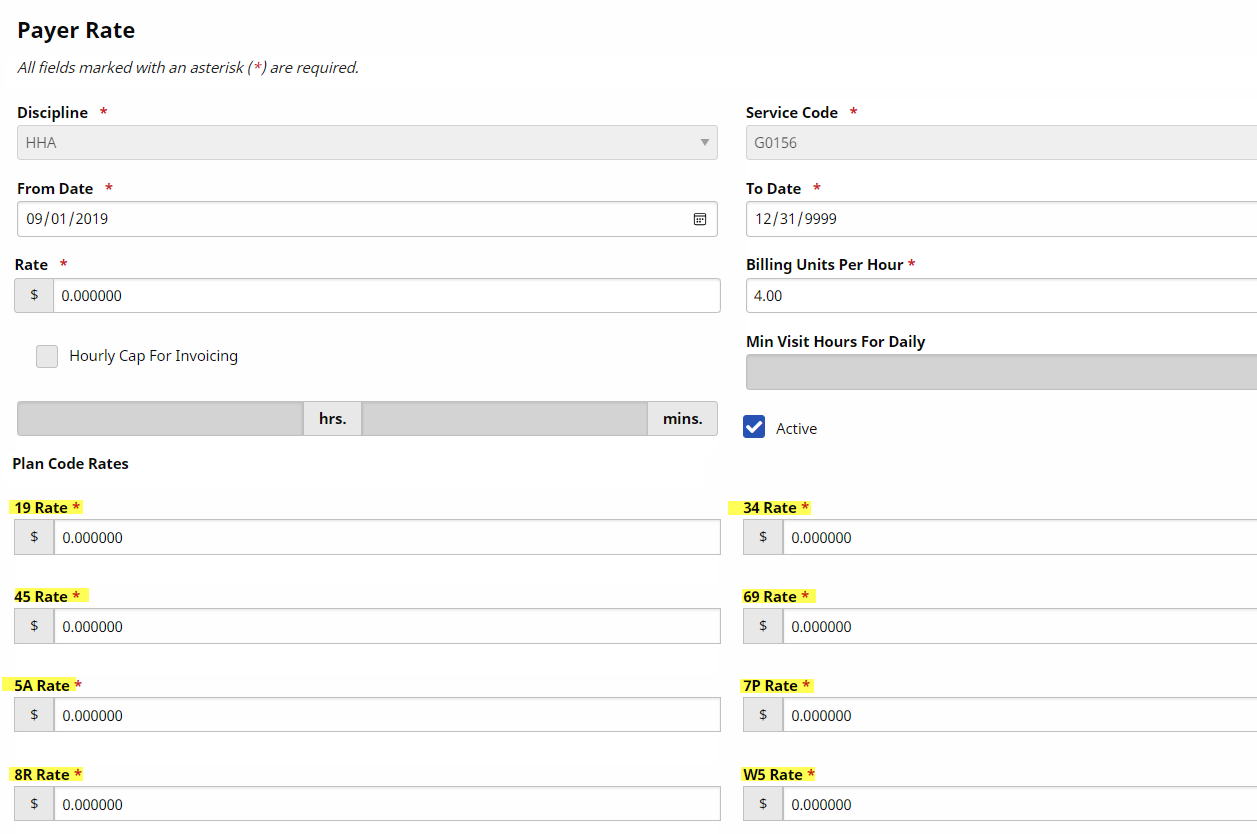This screenshot has width=1257, height=834.
Task: Click the 19 Rate input field
Action: click(x=386, y=538)
